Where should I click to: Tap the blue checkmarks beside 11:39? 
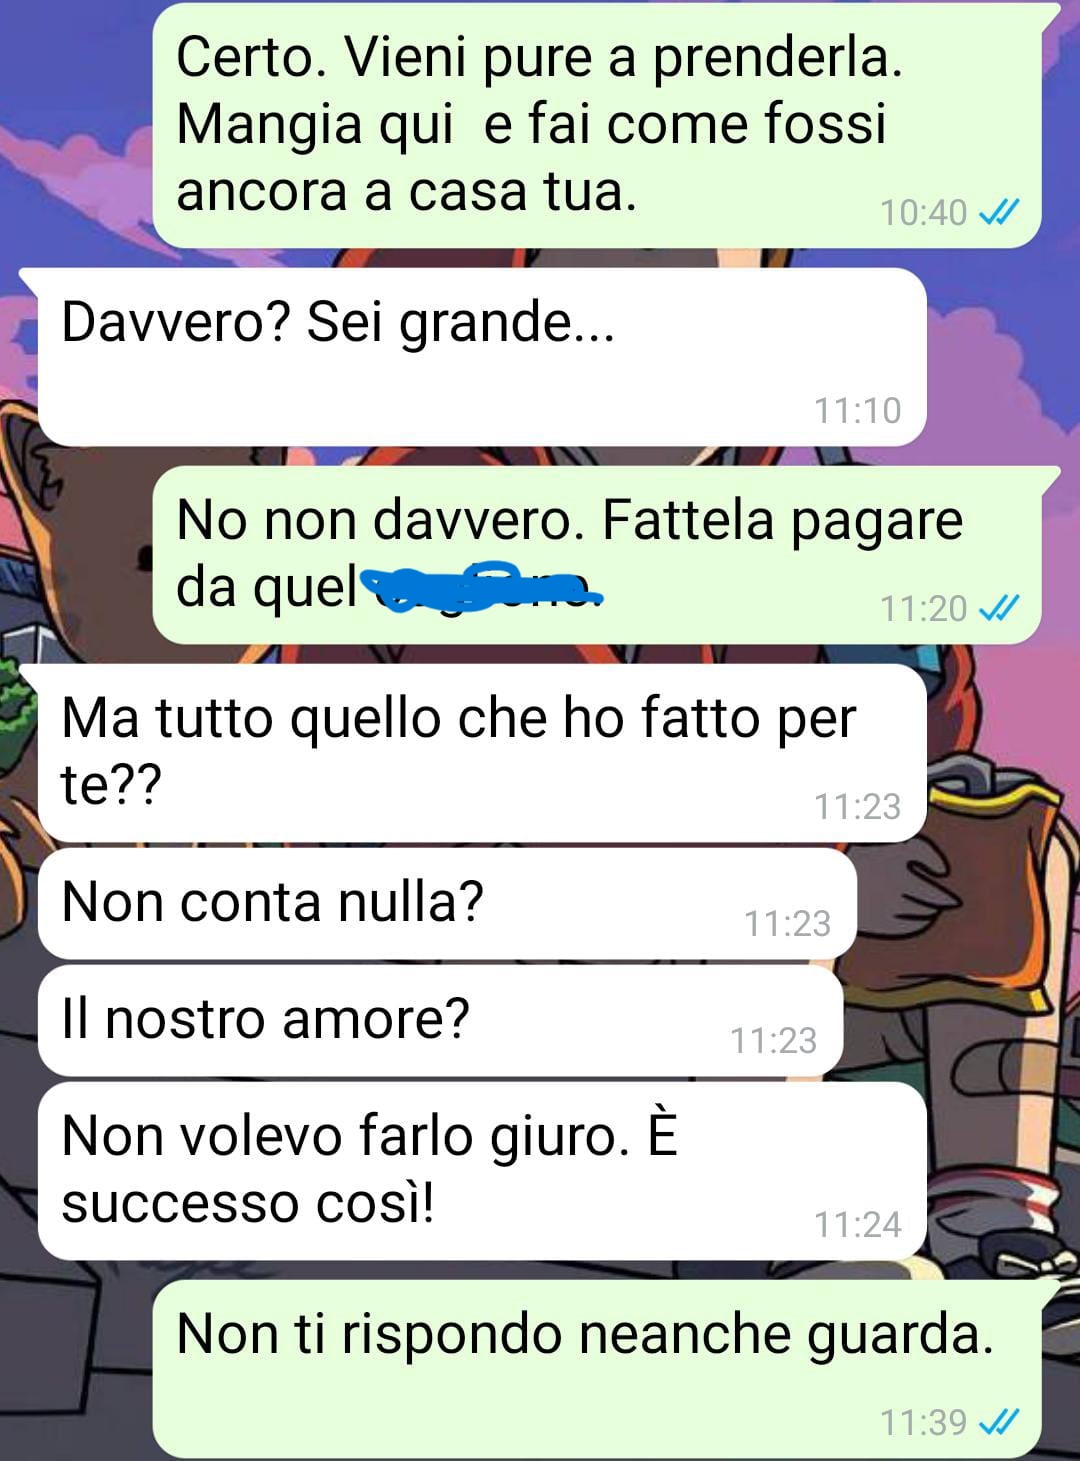coord(997,1422)
